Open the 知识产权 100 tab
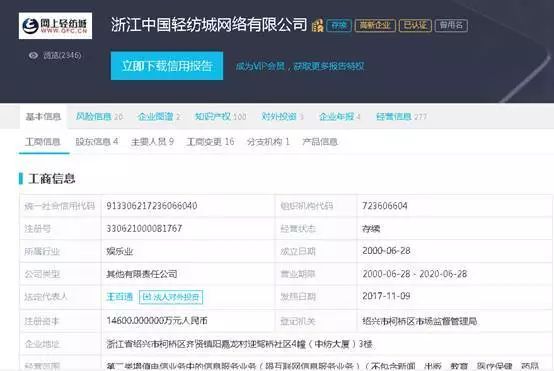The image size is (554, 371). click(x=220, y=117)
